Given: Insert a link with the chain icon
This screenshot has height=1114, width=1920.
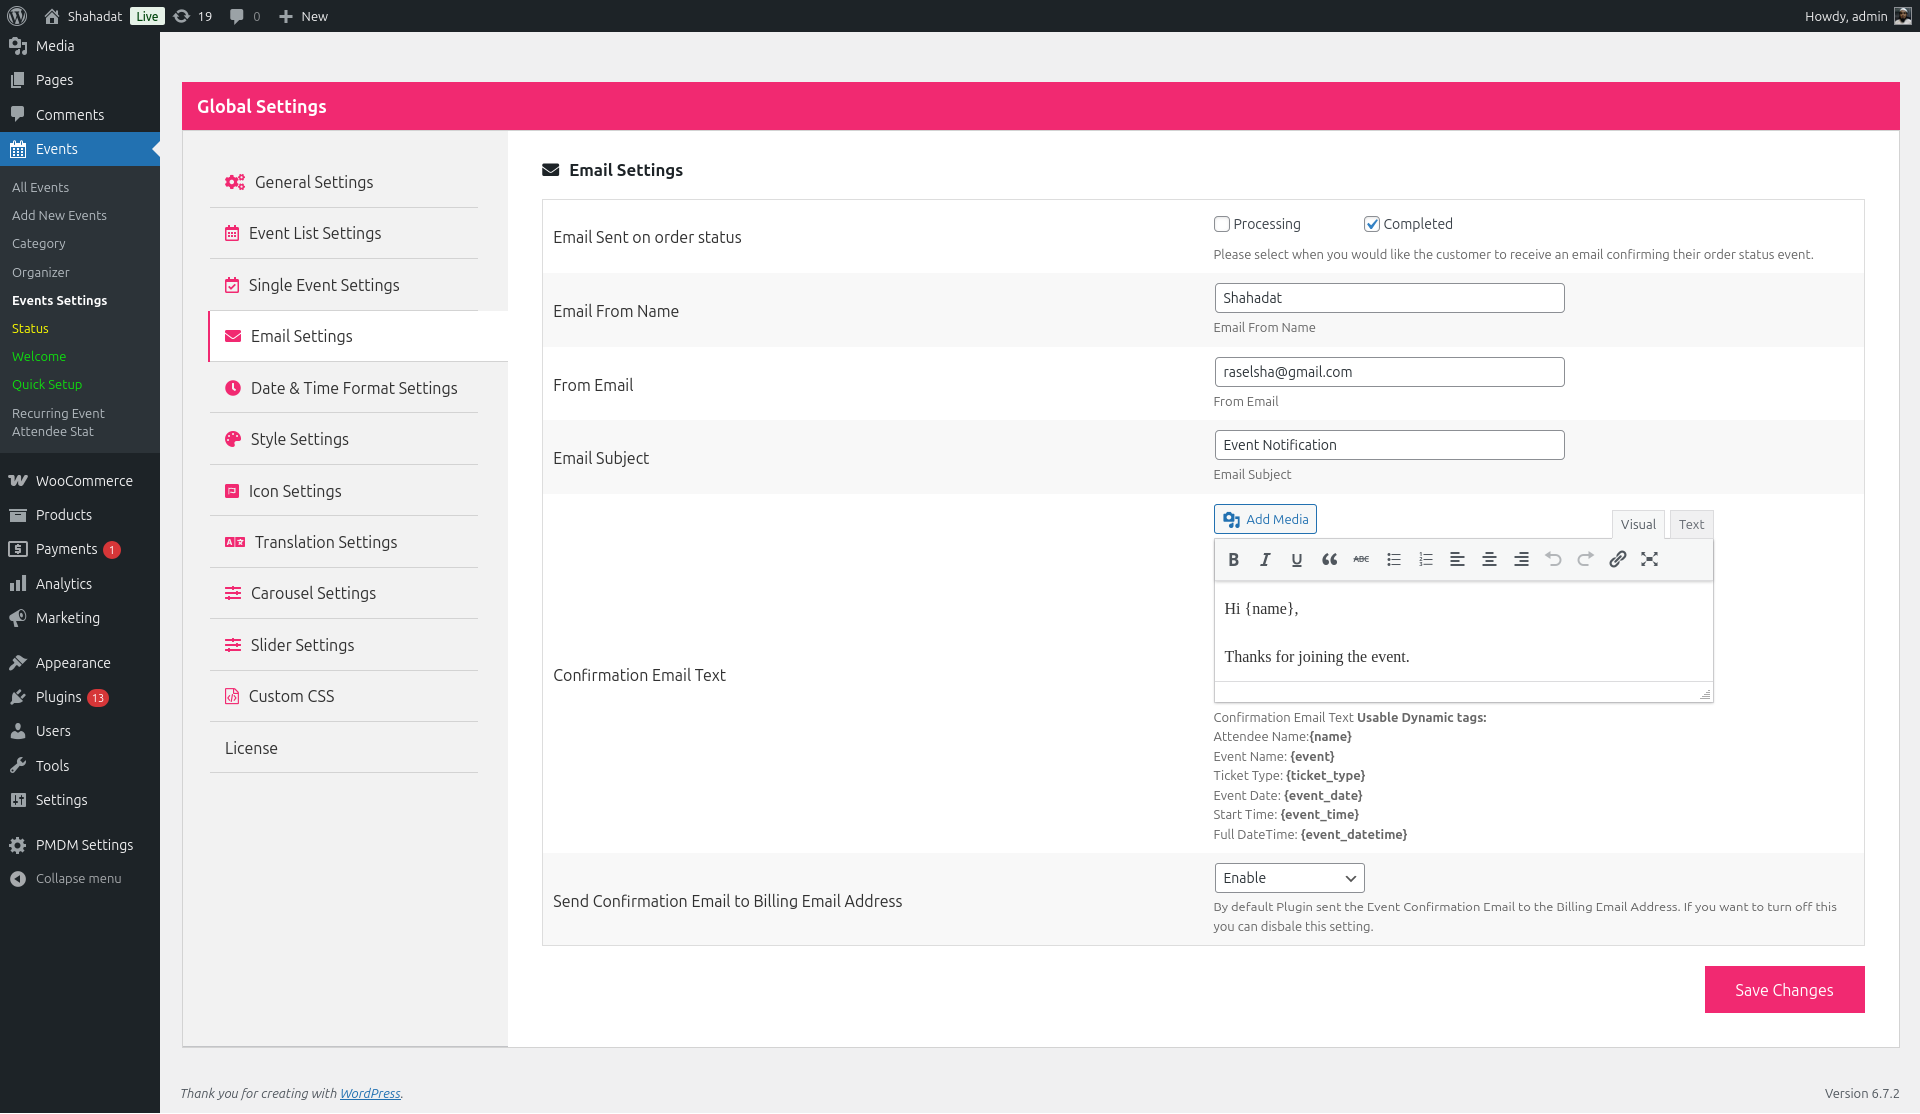Looking at the screenshot, I should (x=1617, y=560).
